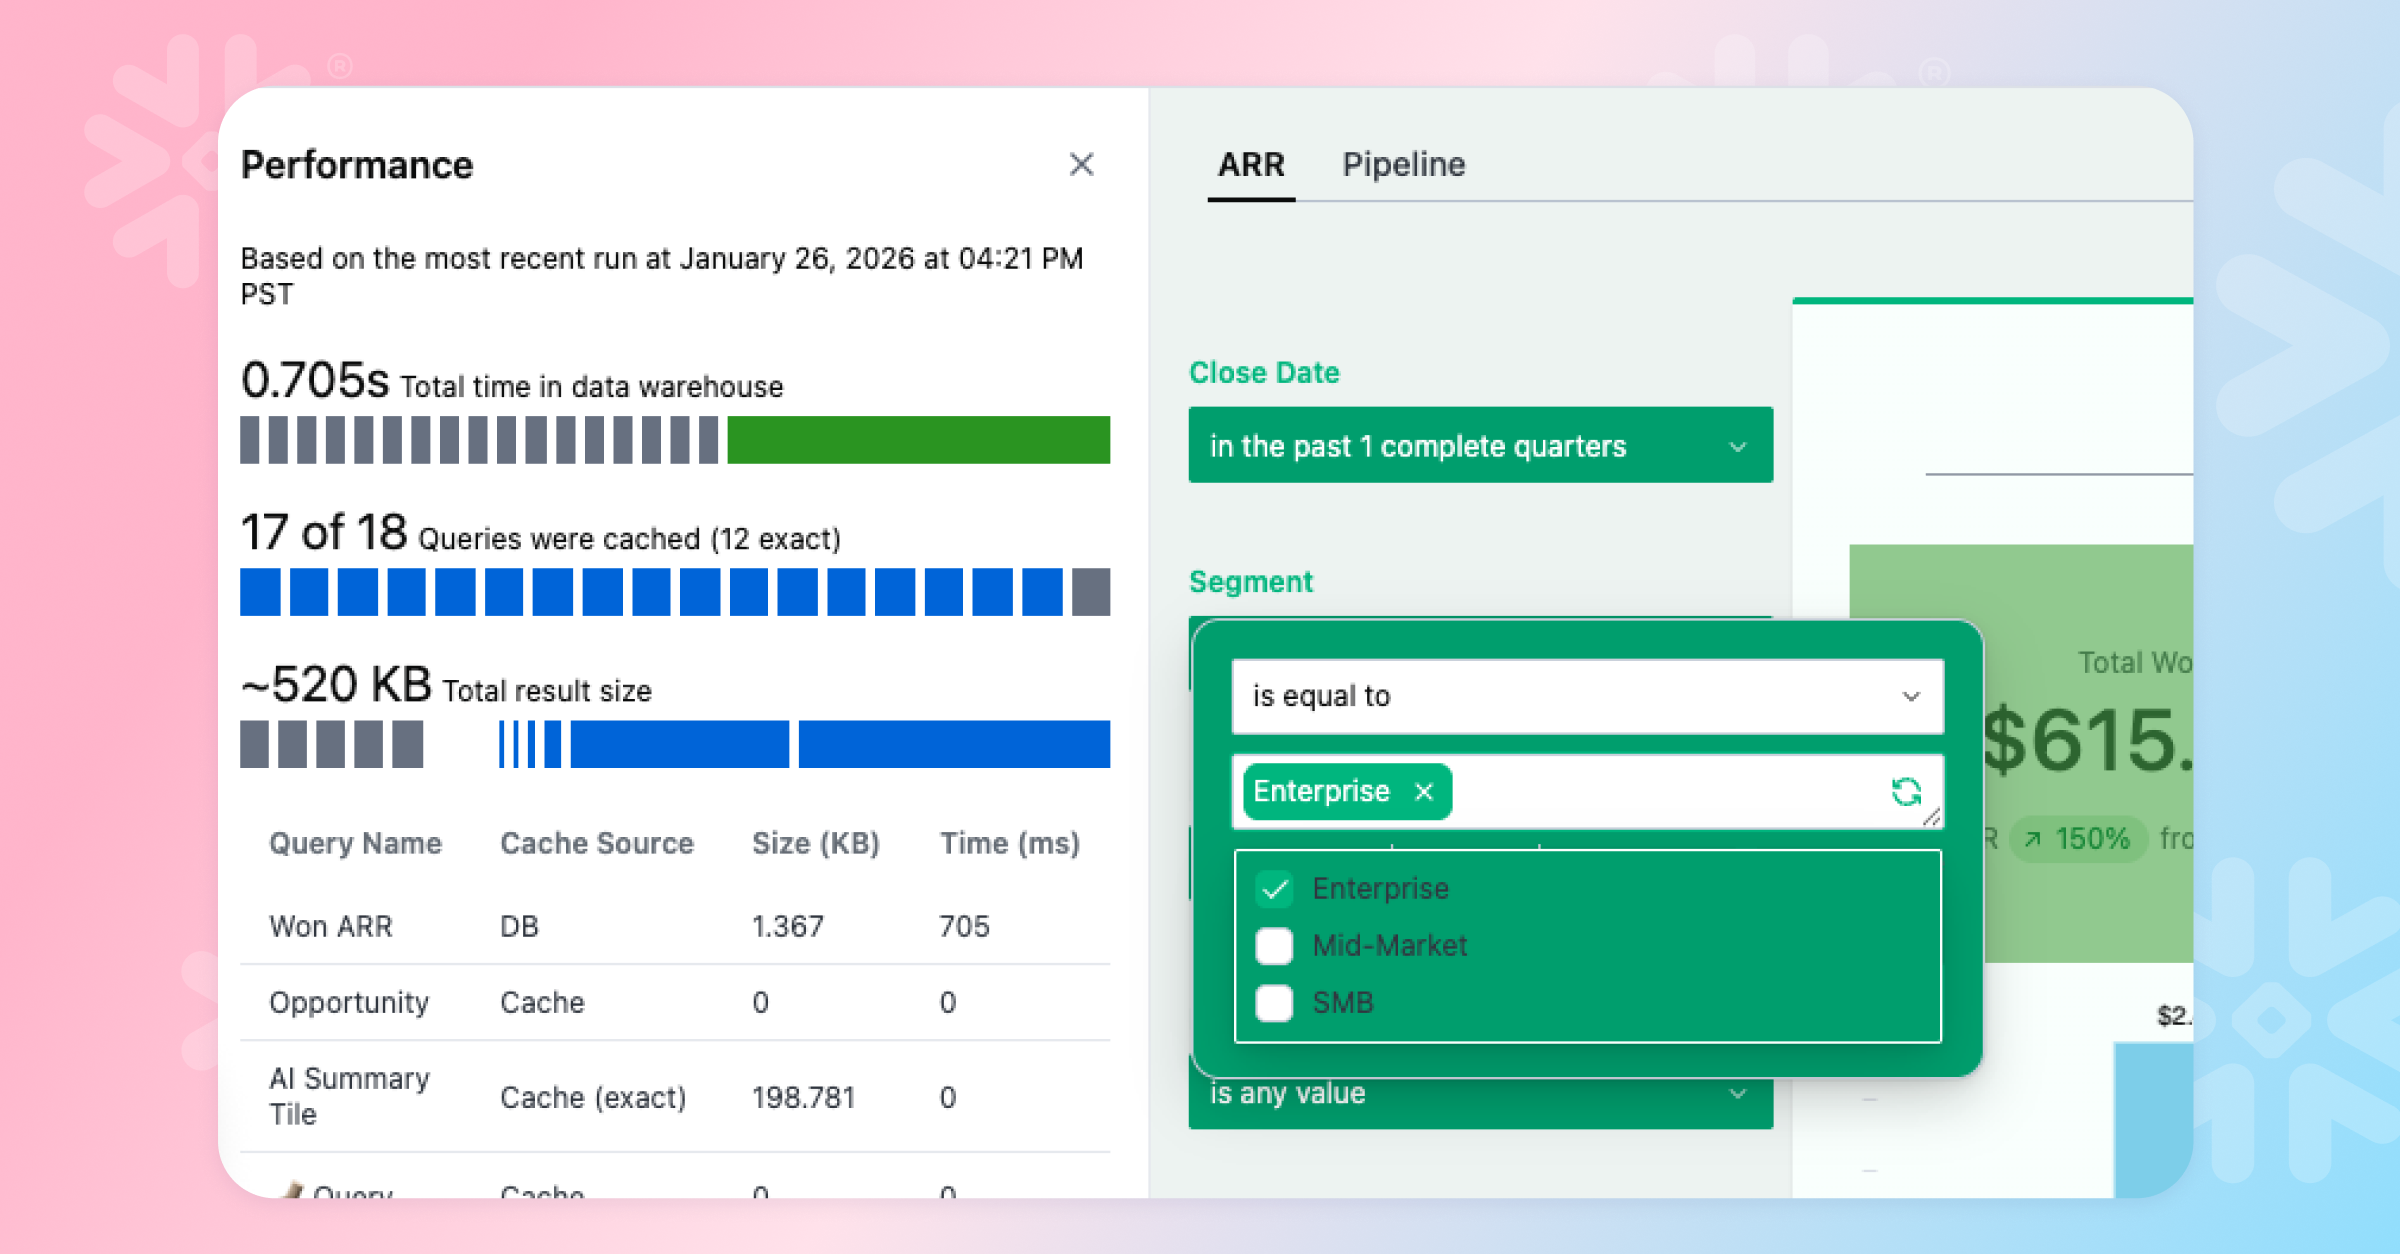Click the refresh suggestions icon
Screen dimensions: 2400x1254
(x=1906, y=792)
